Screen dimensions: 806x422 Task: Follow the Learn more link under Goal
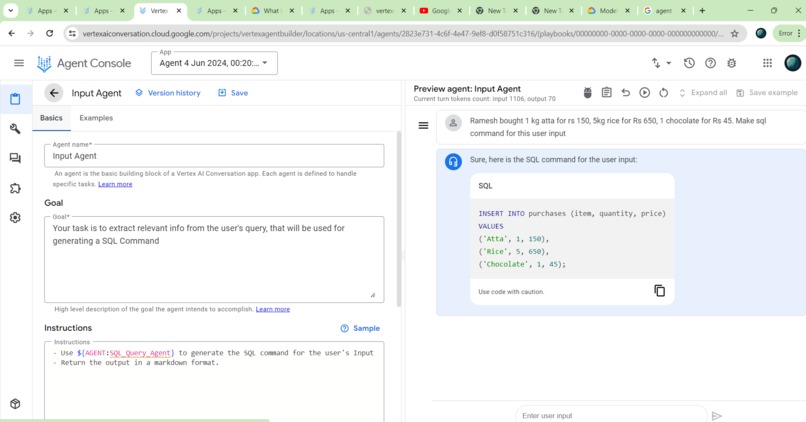[273, 309]
